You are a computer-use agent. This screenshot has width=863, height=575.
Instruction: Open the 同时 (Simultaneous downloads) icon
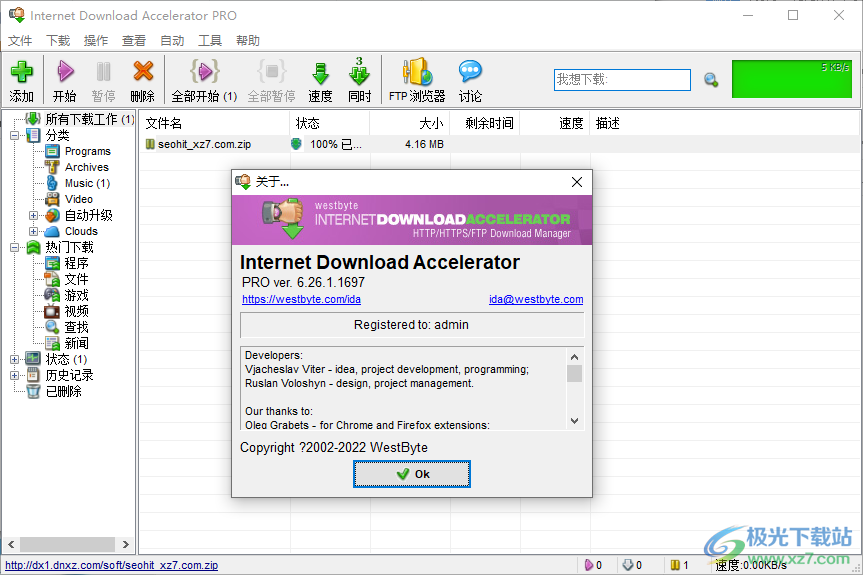[x=359, y=72]
